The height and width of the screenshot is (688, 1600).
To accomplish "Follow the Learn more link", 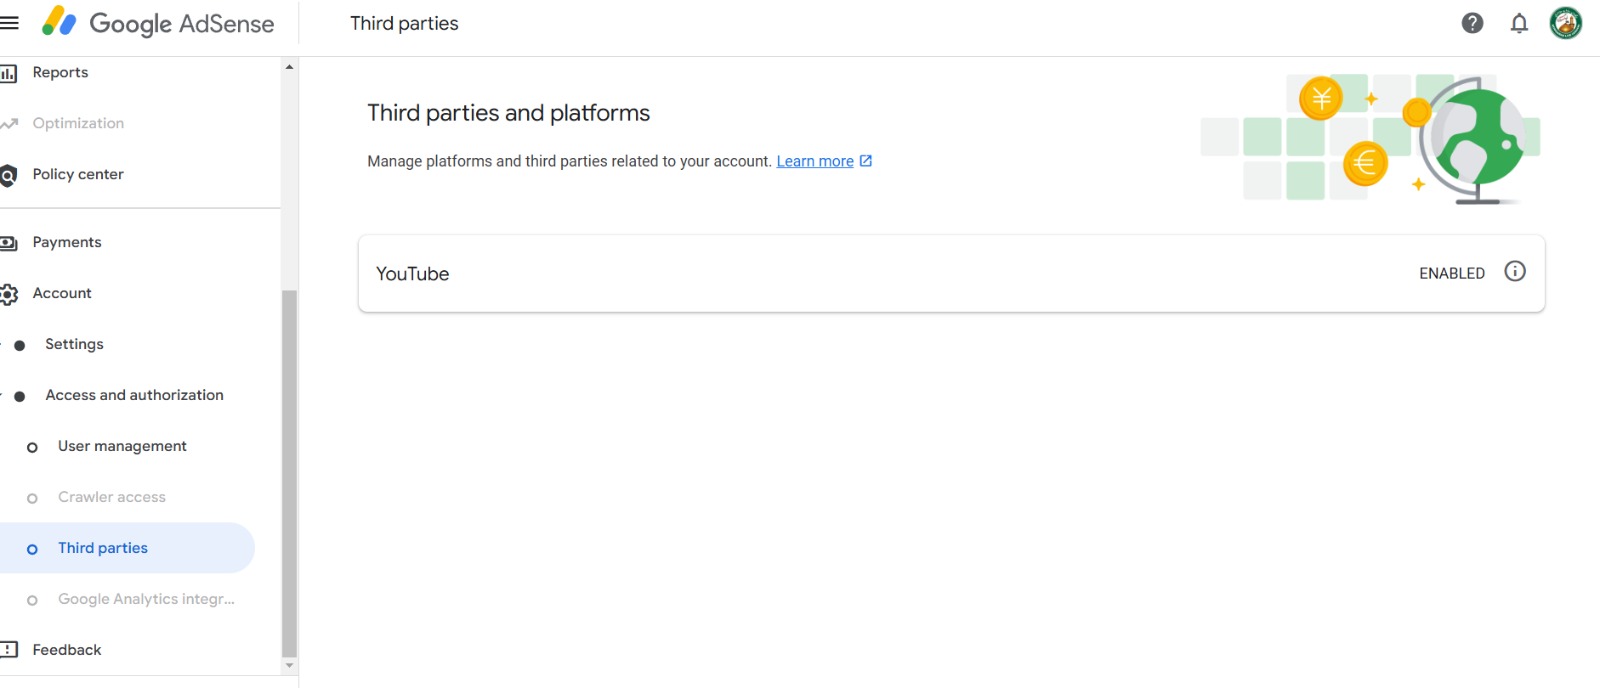I will click(x=815, y=161).
